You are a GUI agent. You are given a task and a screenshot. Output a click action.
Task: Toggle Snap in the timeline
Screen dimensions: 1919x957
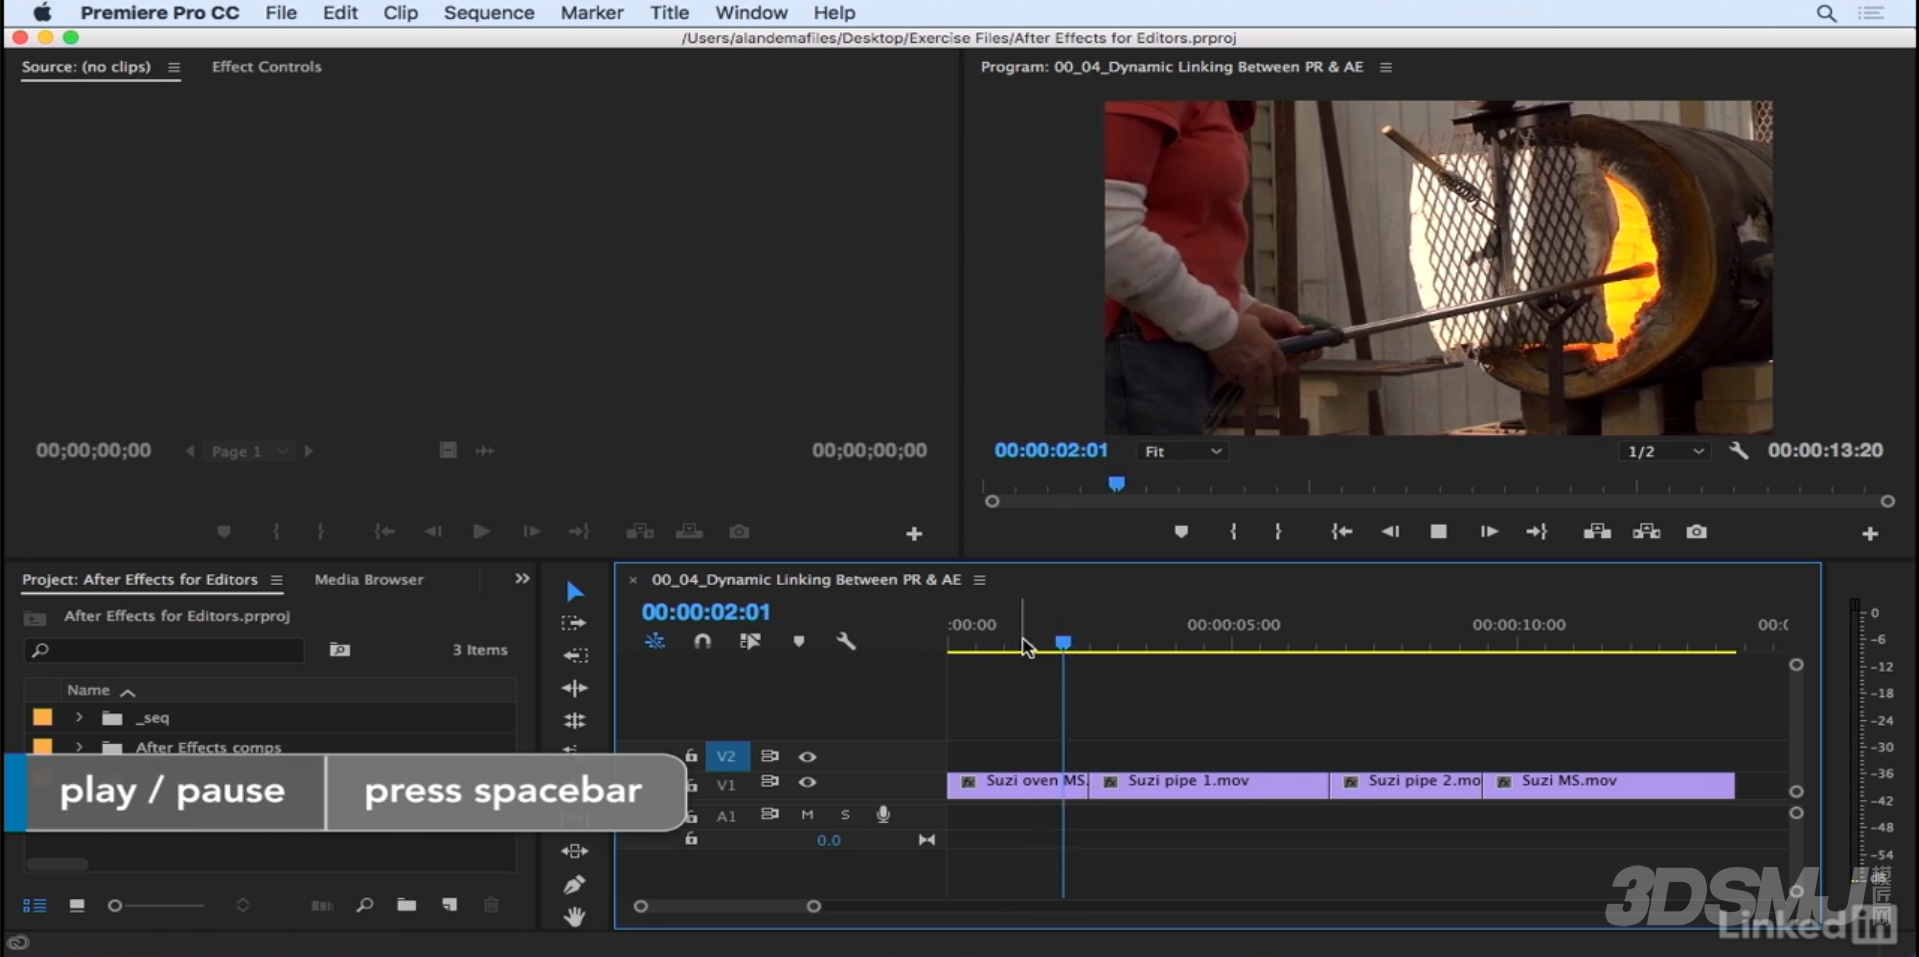coord(703,642)
